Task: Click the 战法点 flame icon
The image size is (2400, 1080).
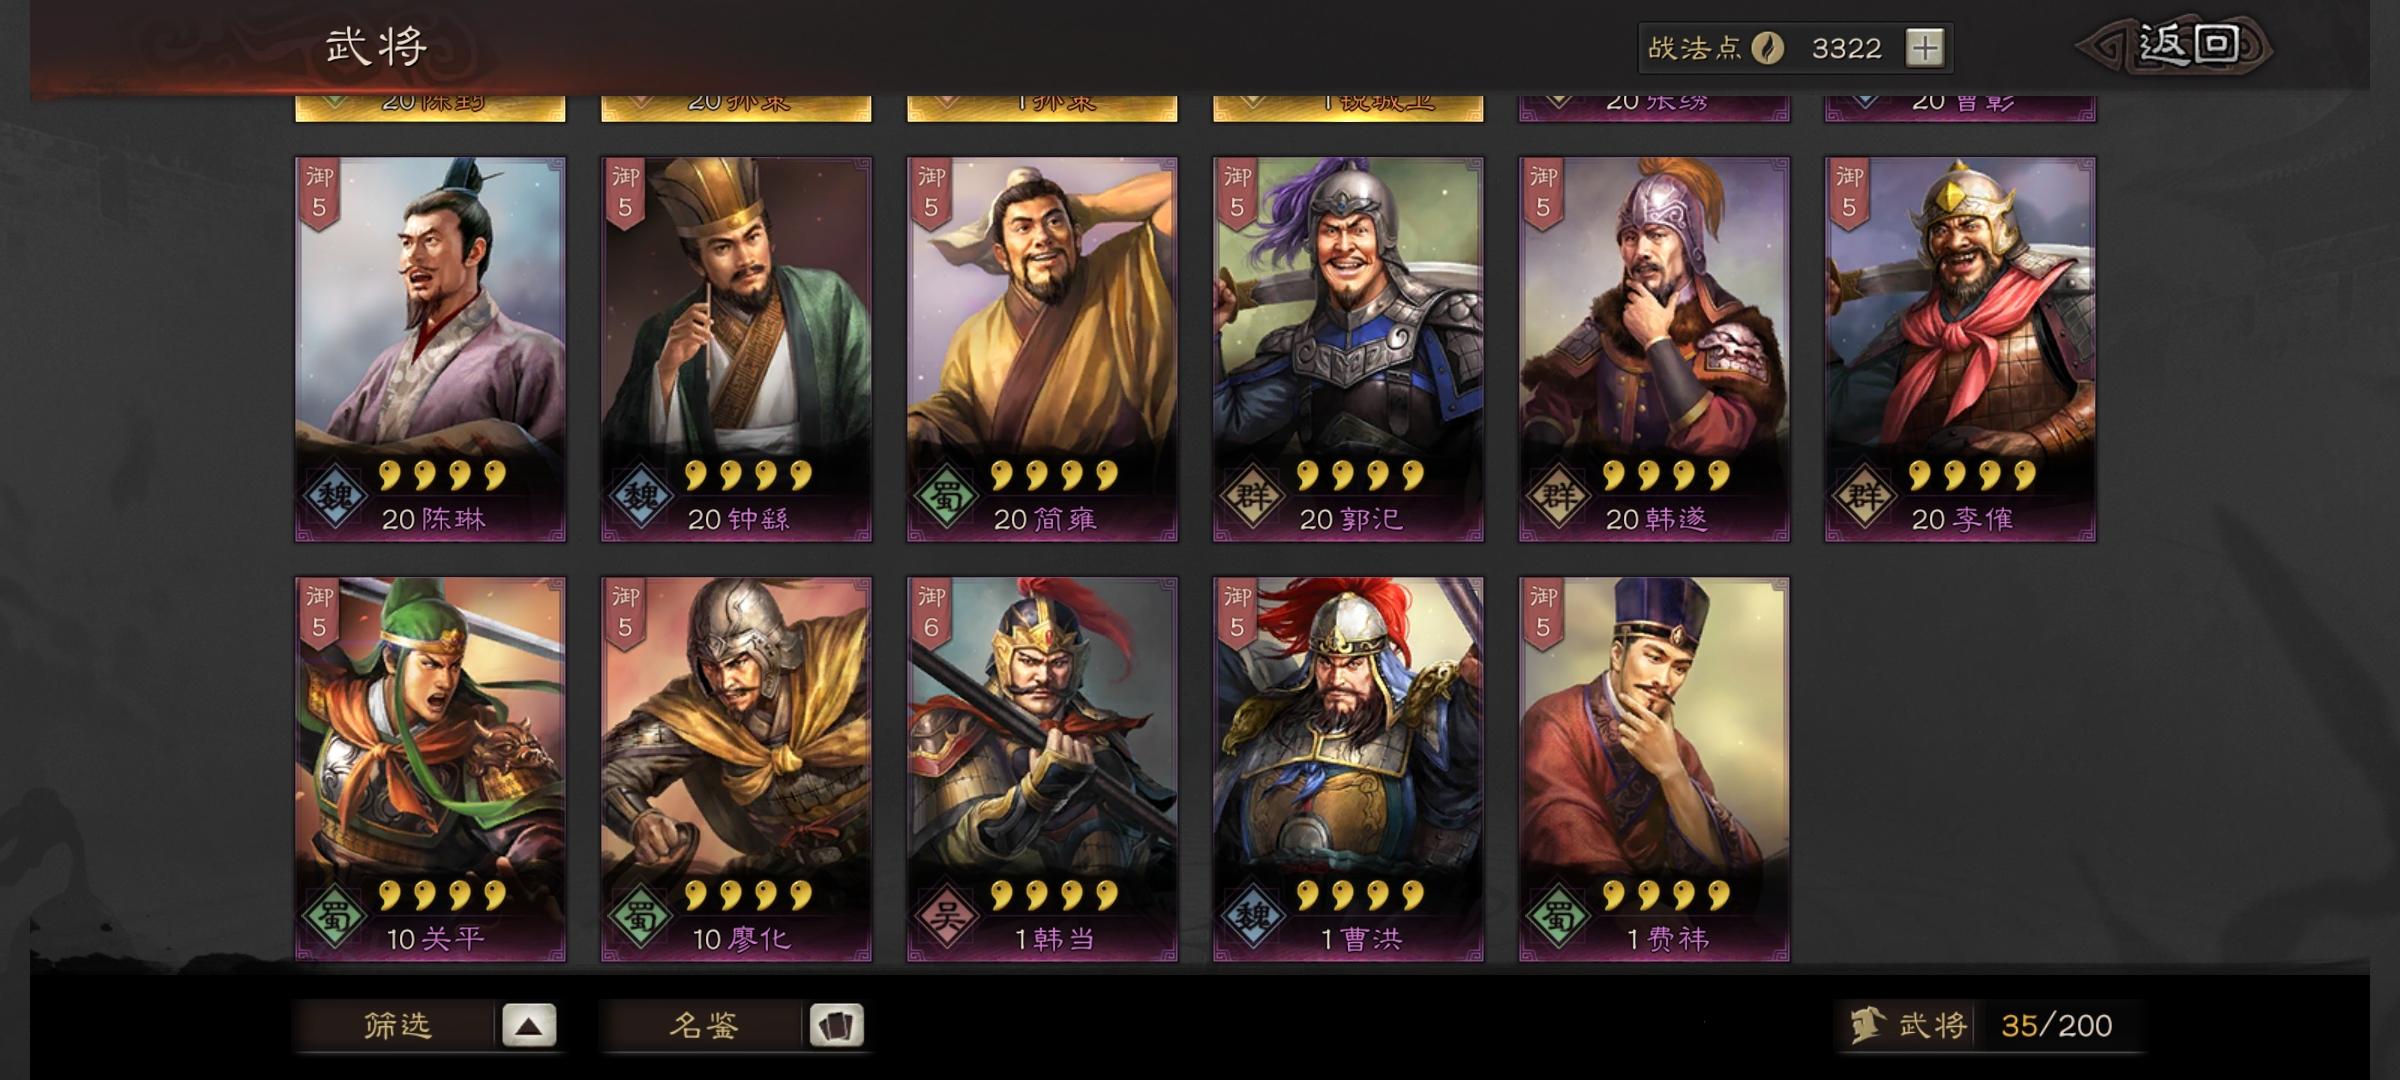Action: coord(1768,48)
